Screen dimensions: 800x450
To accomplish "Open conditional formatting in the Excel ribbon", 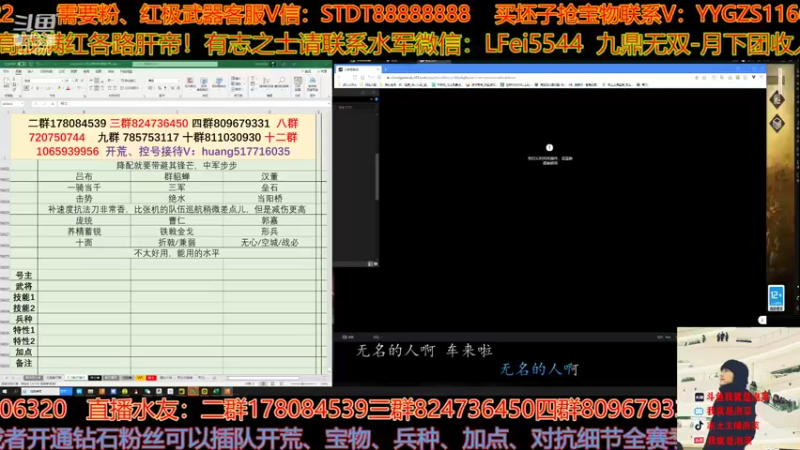I will pyautogui.click(x=190, y=84).
